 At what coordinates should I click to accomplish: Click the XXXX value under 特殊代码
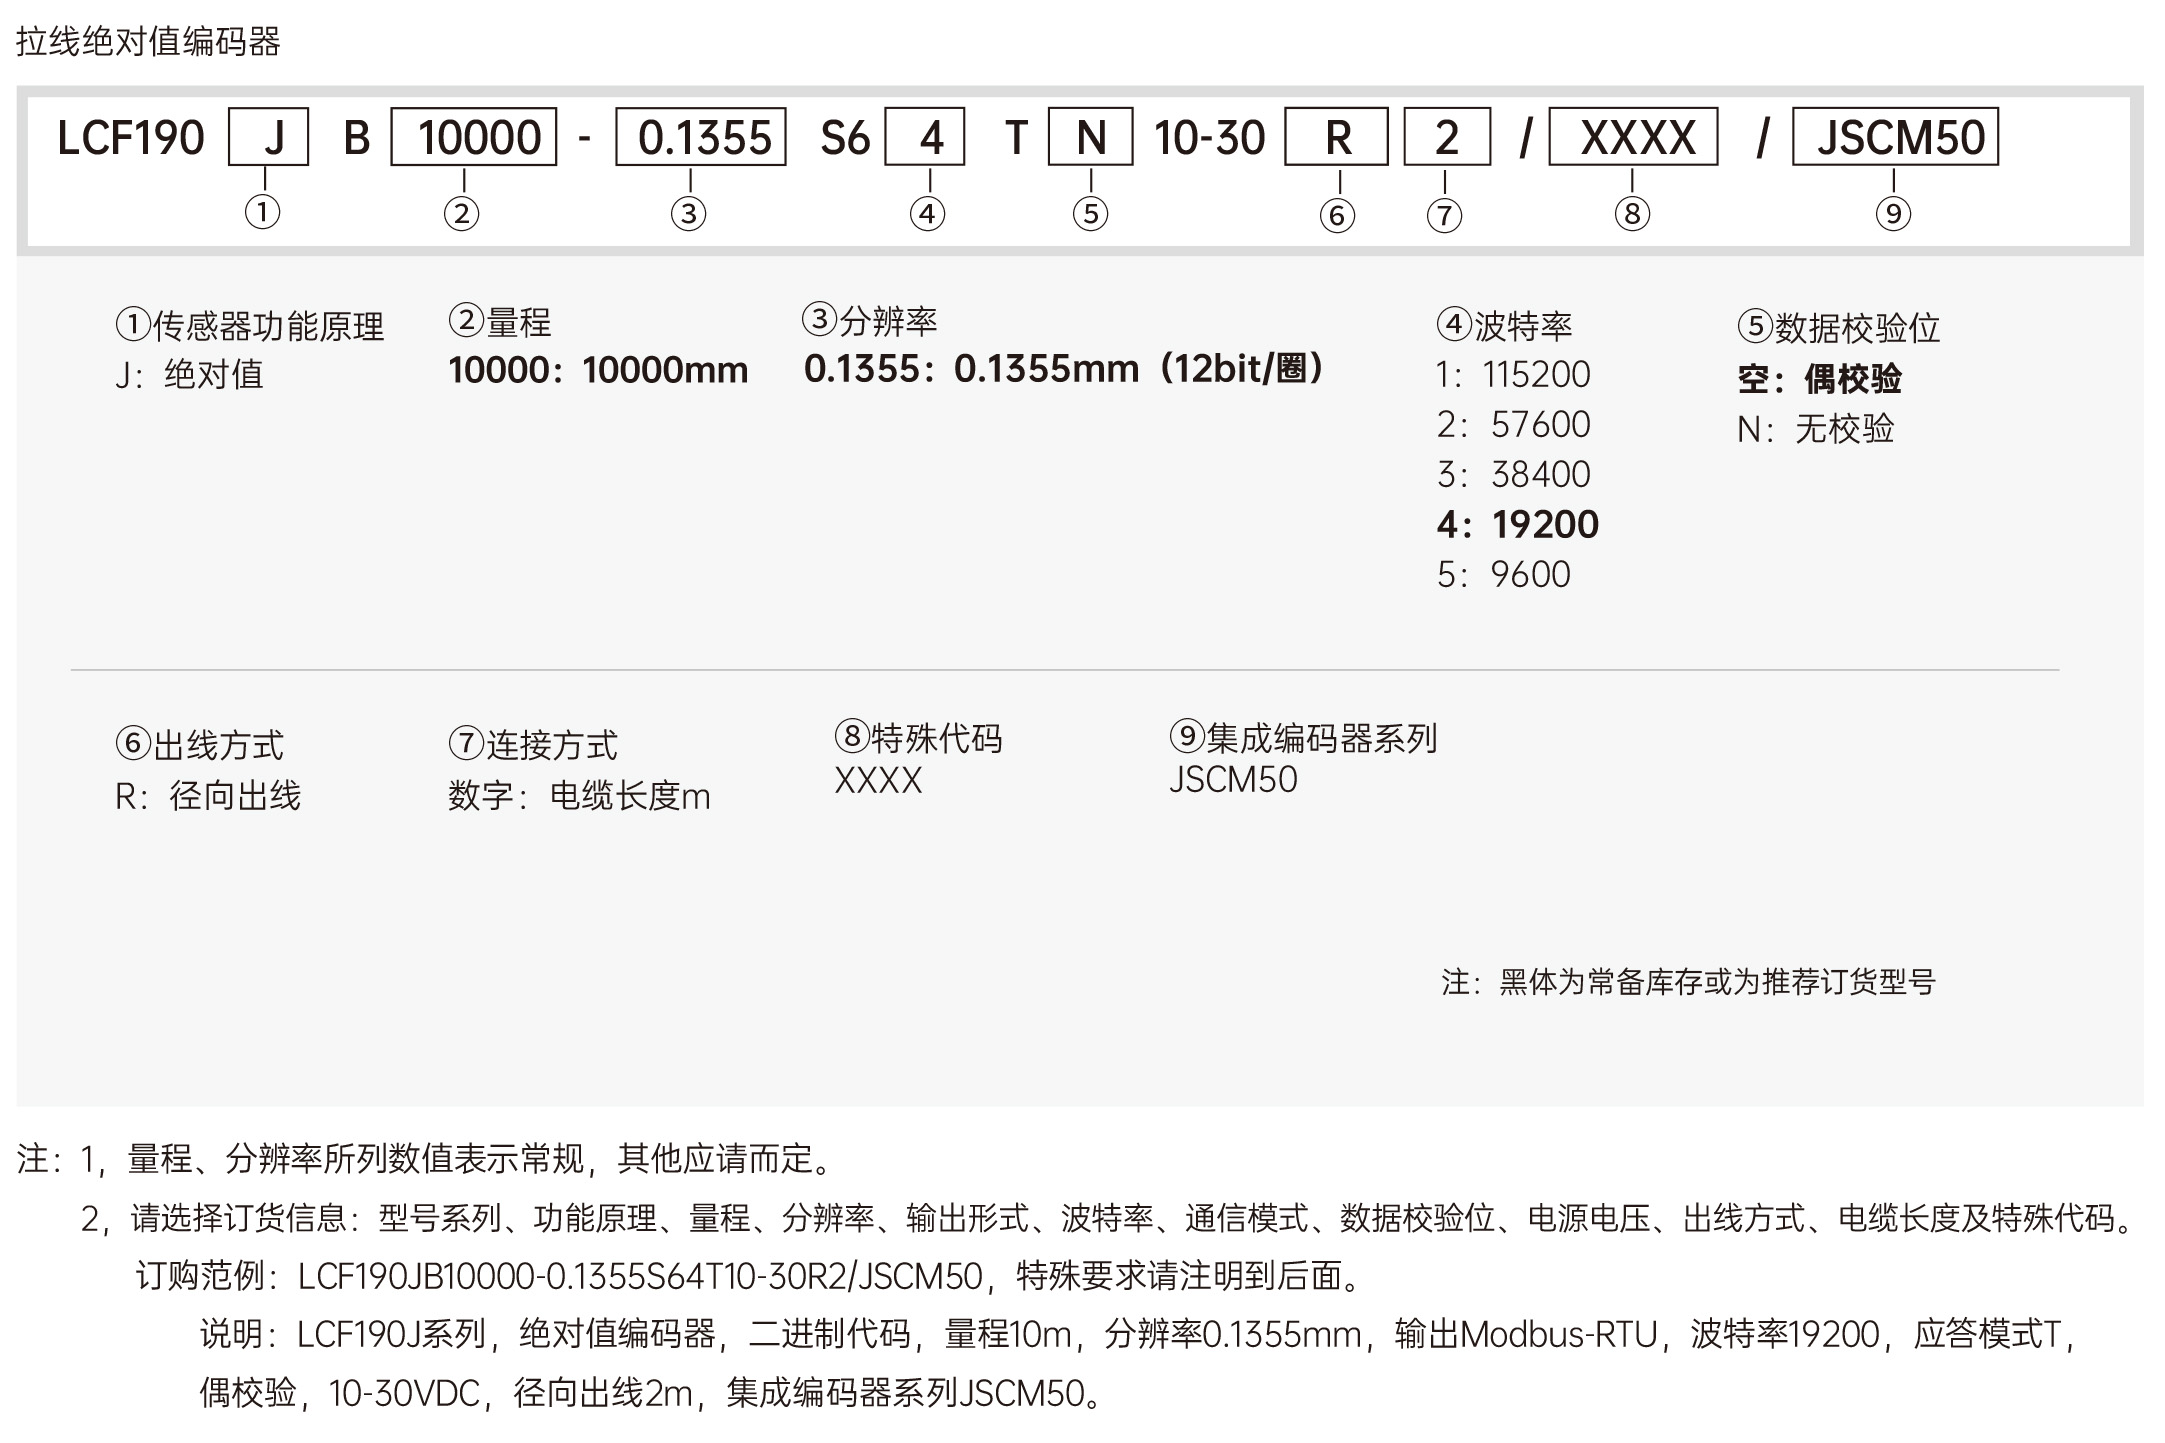click(x=879, y=781)
